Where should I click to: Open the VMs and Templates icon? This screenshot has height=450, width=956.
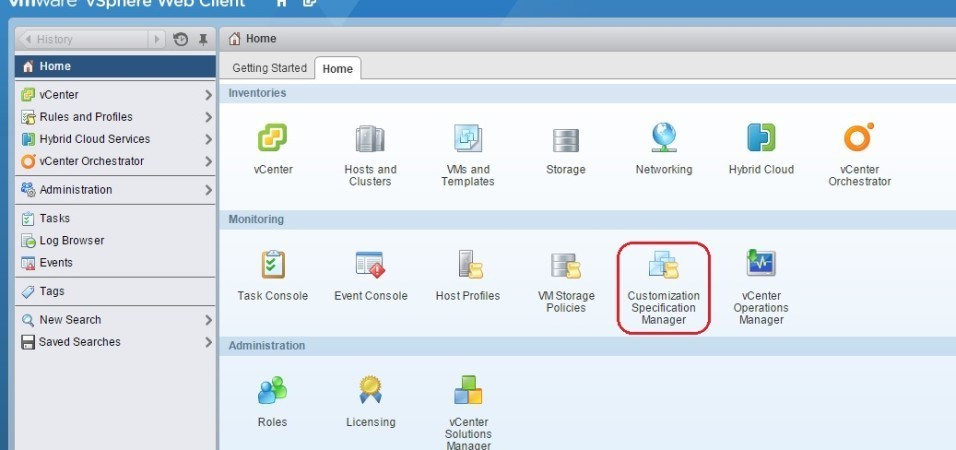(x=468, y=138)
